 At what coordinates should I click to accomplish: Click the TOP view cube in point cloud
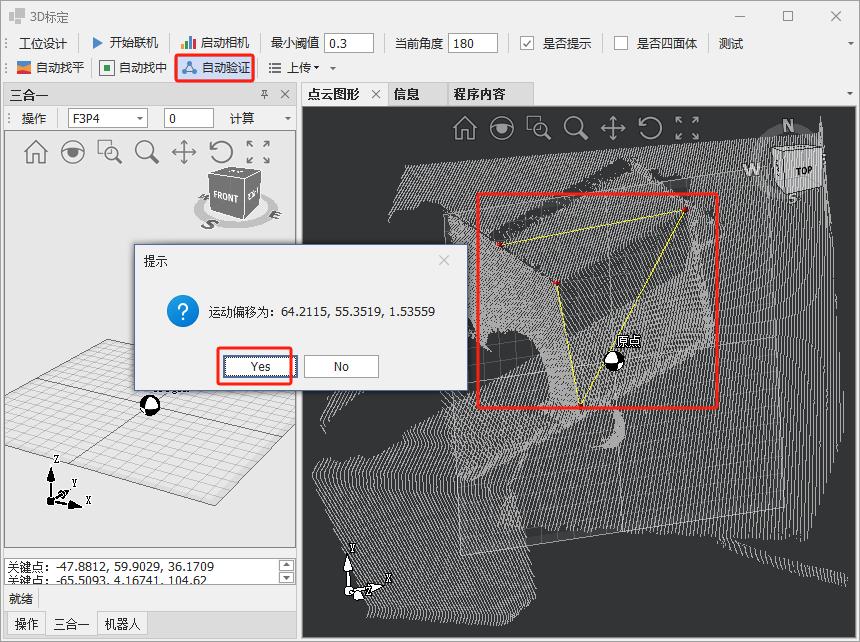[802, 170]
